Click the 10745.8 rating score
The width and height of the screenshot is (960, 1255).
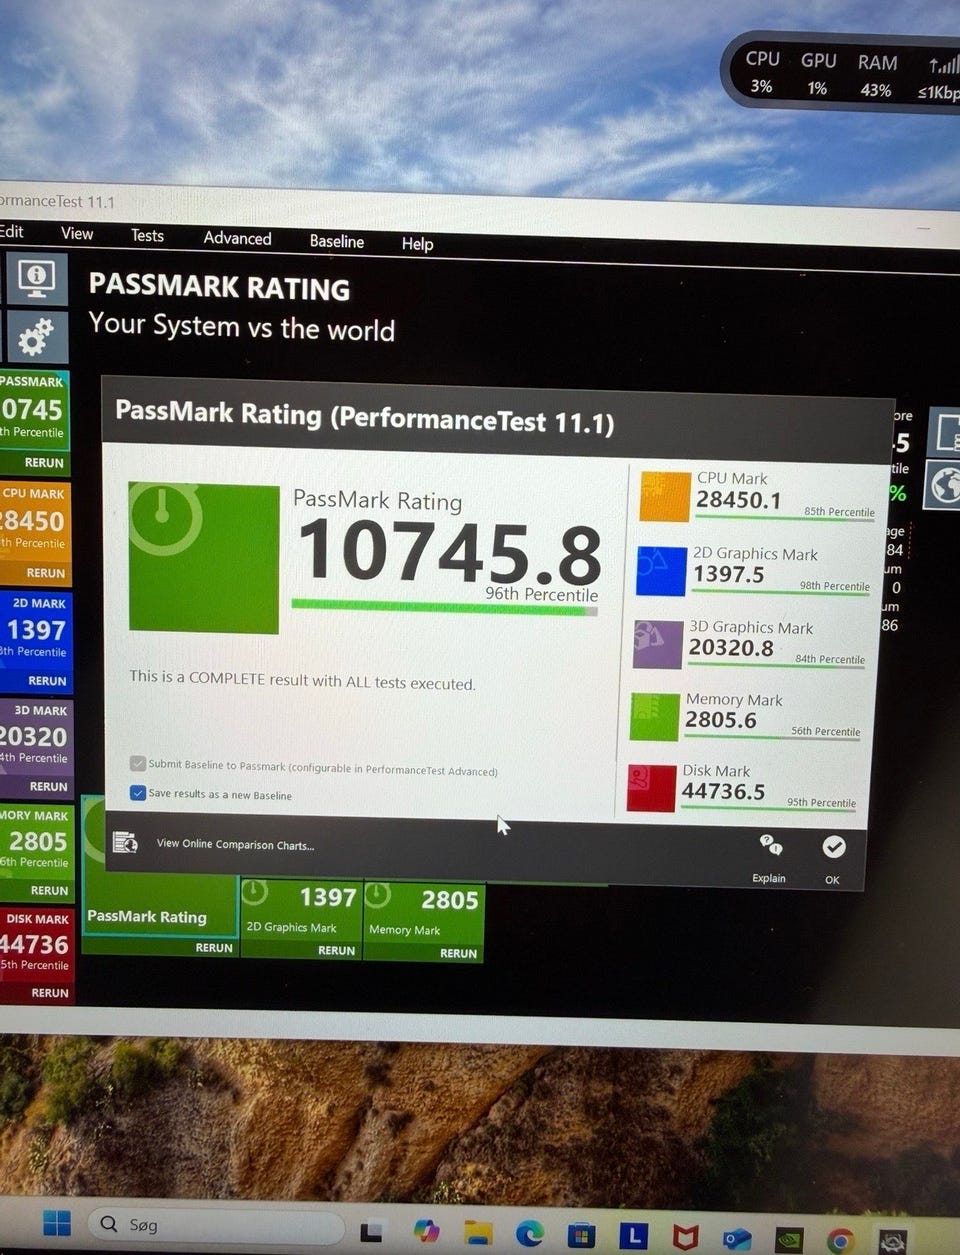(450, 551)
